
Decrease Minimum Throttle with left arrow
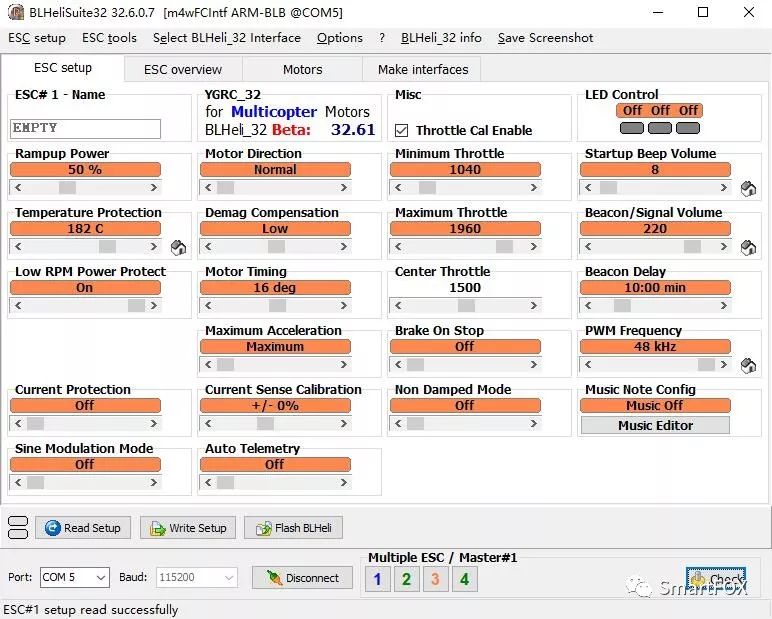(398, 188)
